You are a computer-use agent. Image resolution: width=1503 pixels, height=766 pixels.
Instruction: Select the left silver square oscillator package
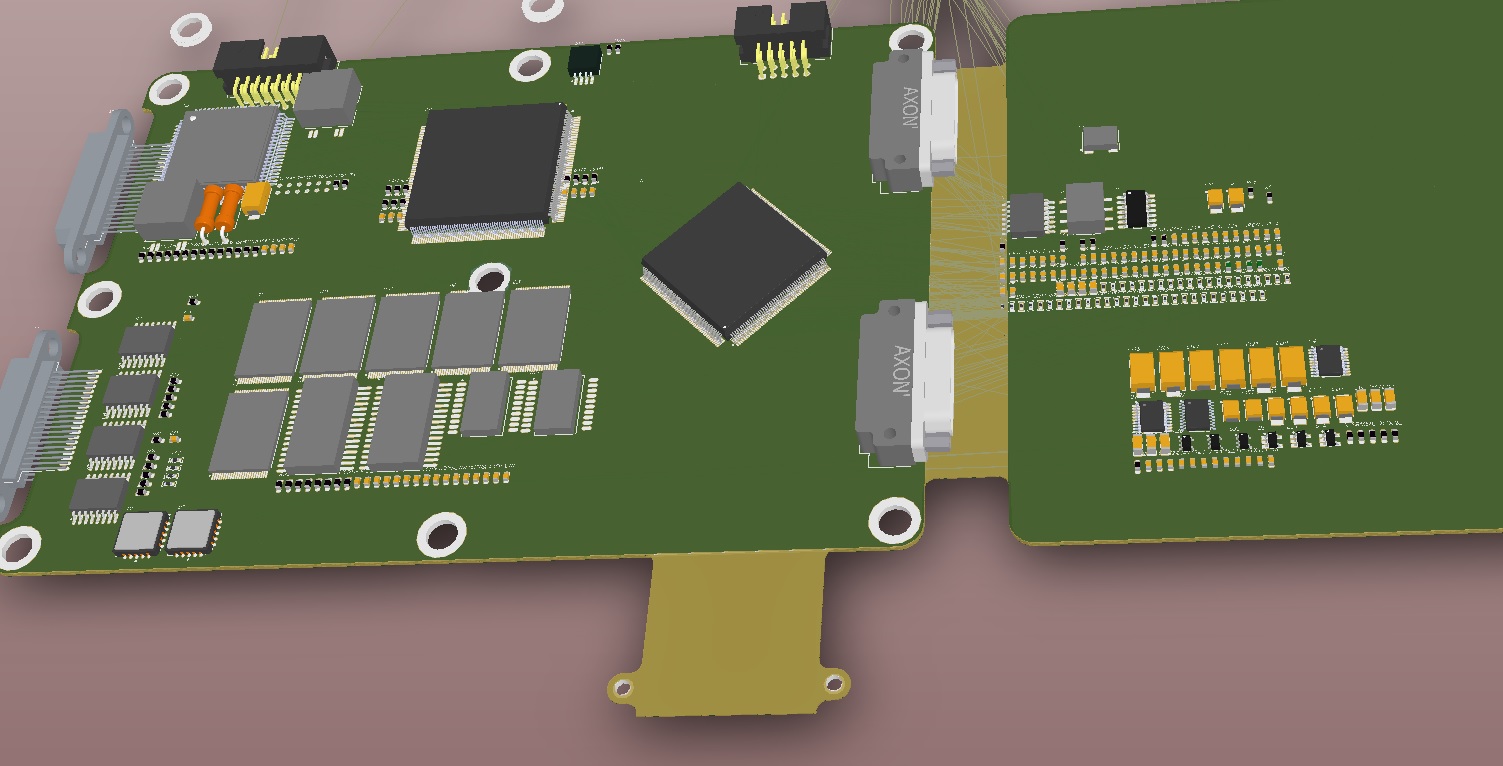[x=140, y=533]
